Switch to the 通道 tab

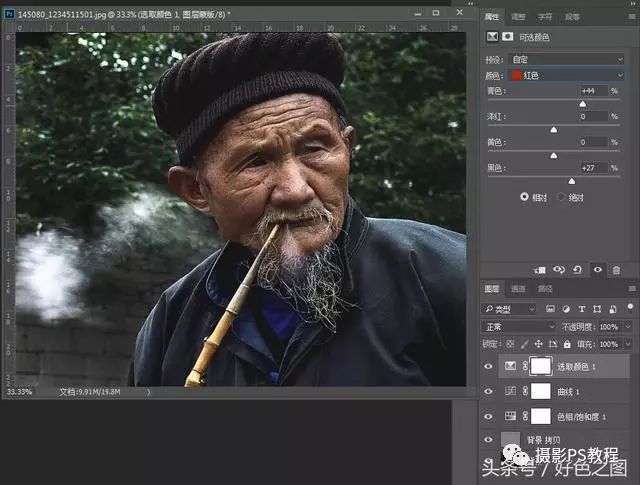518,289
